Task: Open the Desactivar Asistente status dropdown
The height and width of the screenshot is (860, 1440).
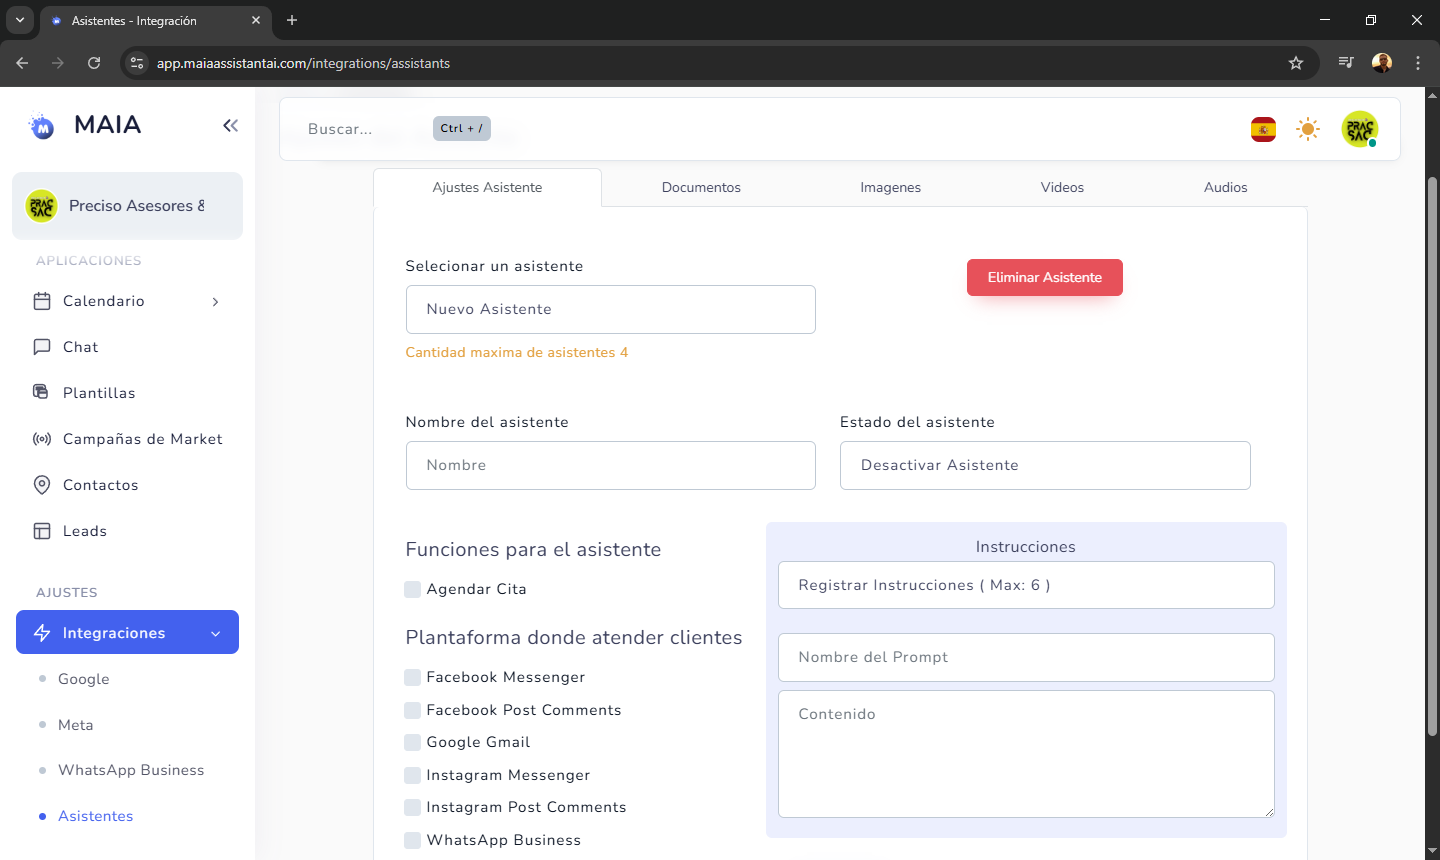Action: tap(1044, 465)
